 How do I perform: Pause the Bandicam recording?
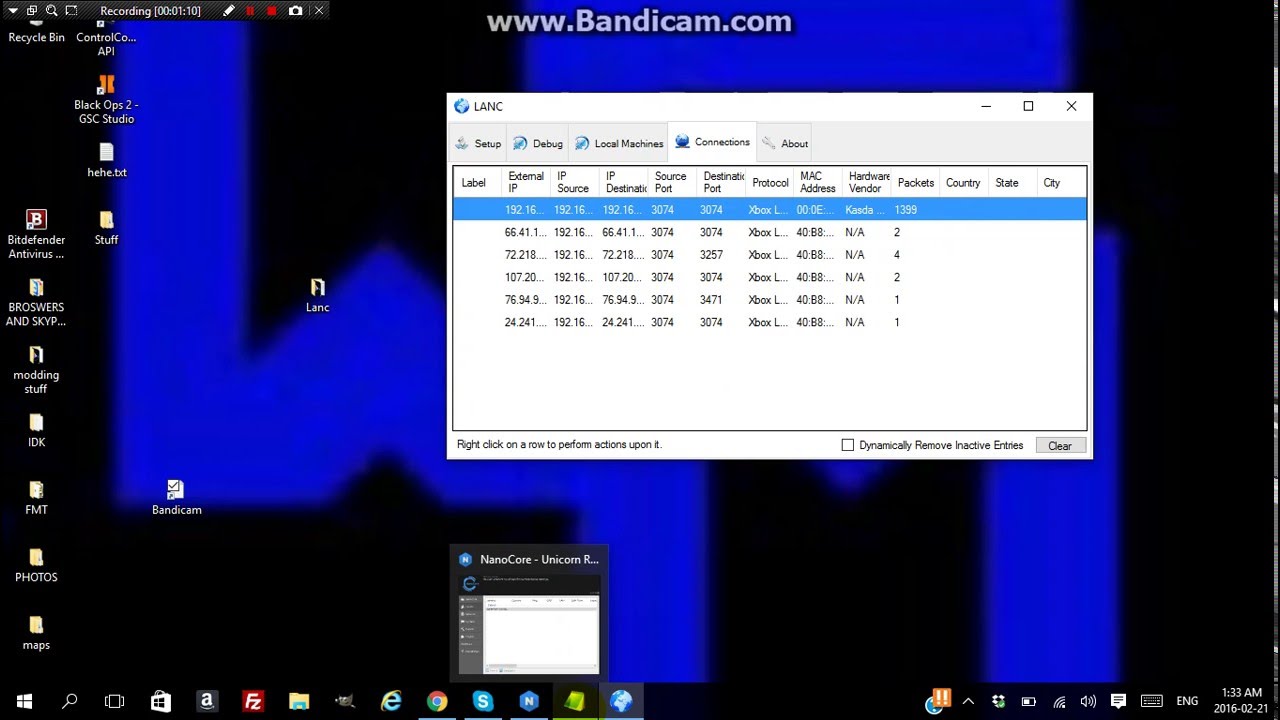pyautogui.click(x=250, y=10)
